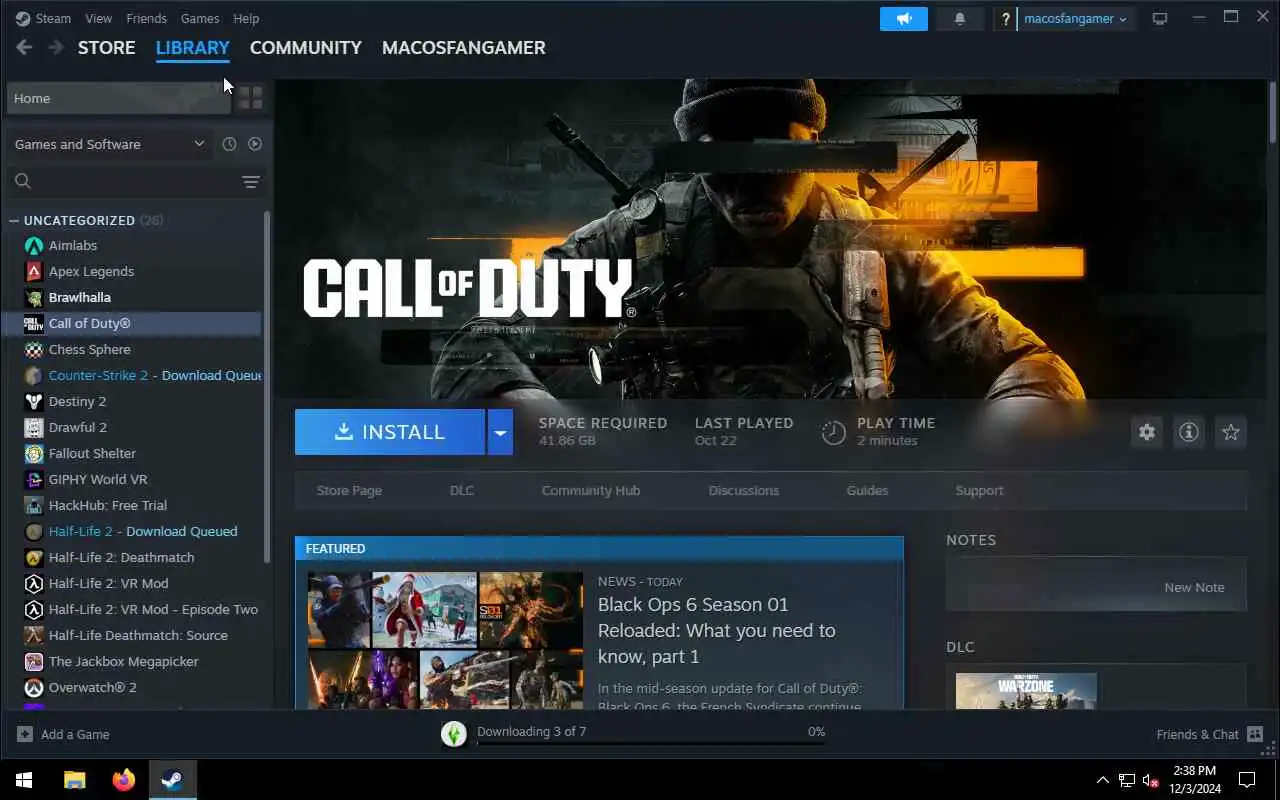Open Friends & Chat icon
Image resolution: width=1280 pixels, height=800 pixels.
tap(1256, 734)
